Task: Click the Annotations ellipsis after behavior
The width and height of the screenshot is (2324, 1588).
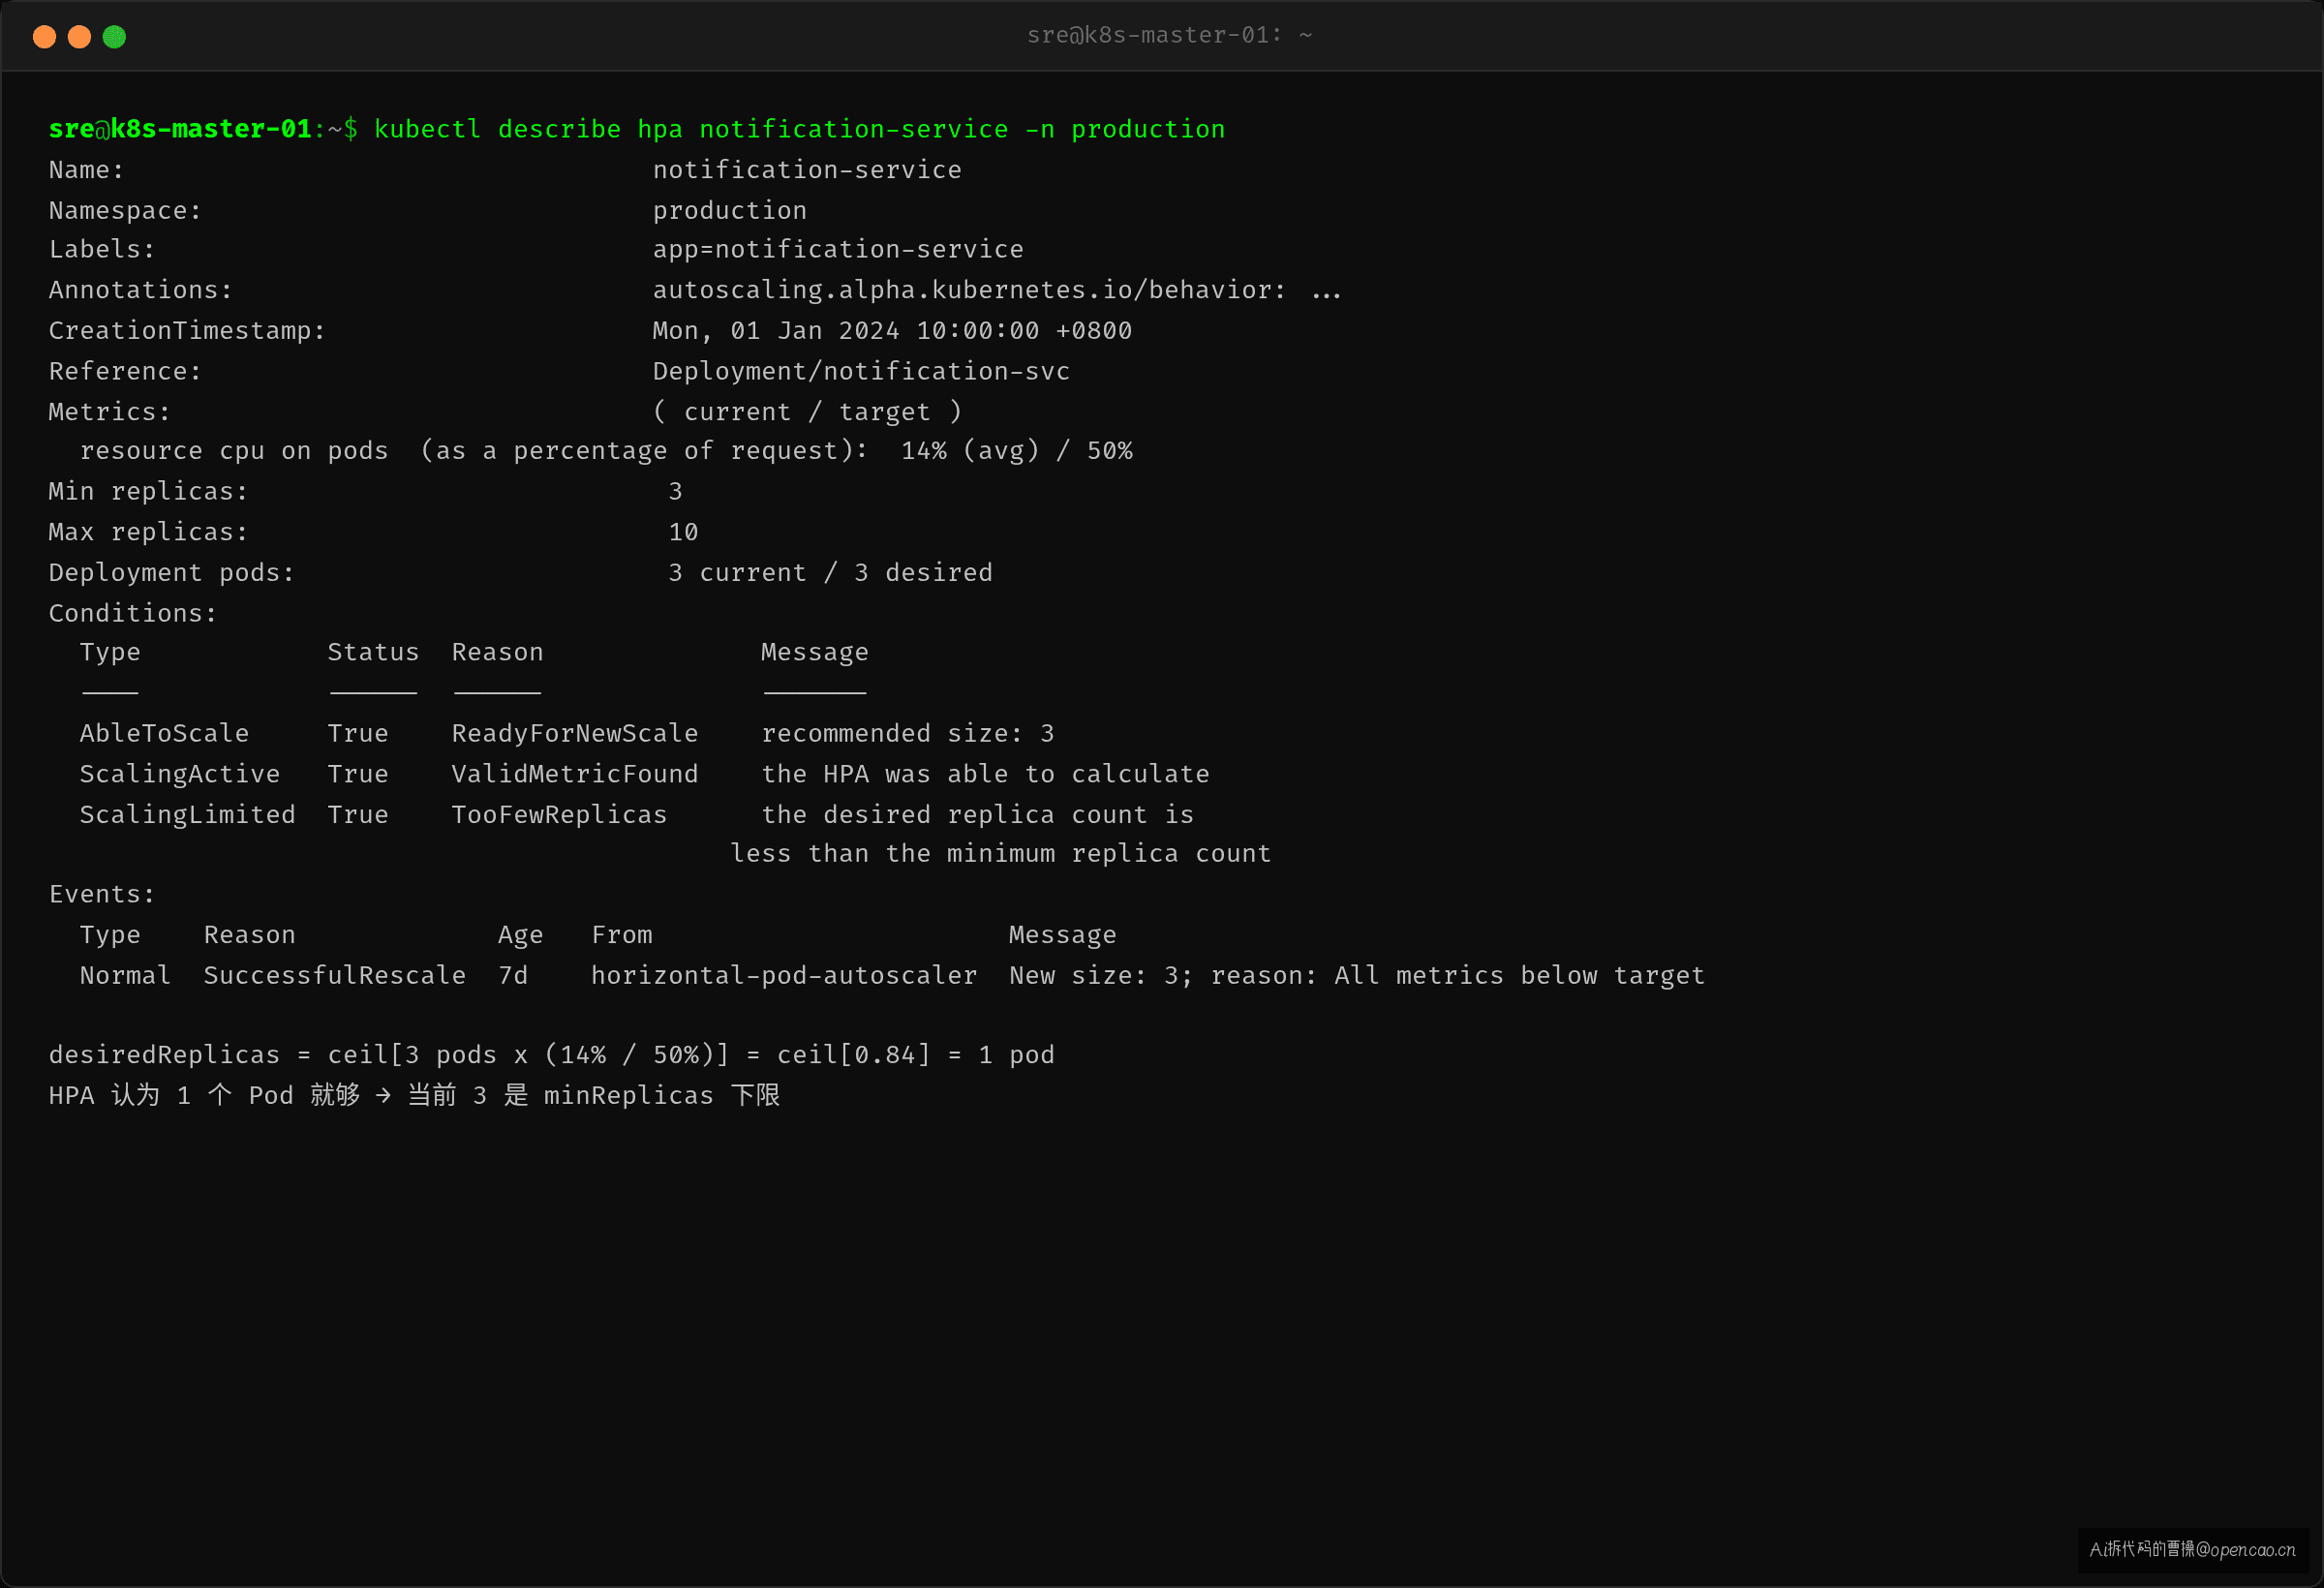Action: 1326,291
